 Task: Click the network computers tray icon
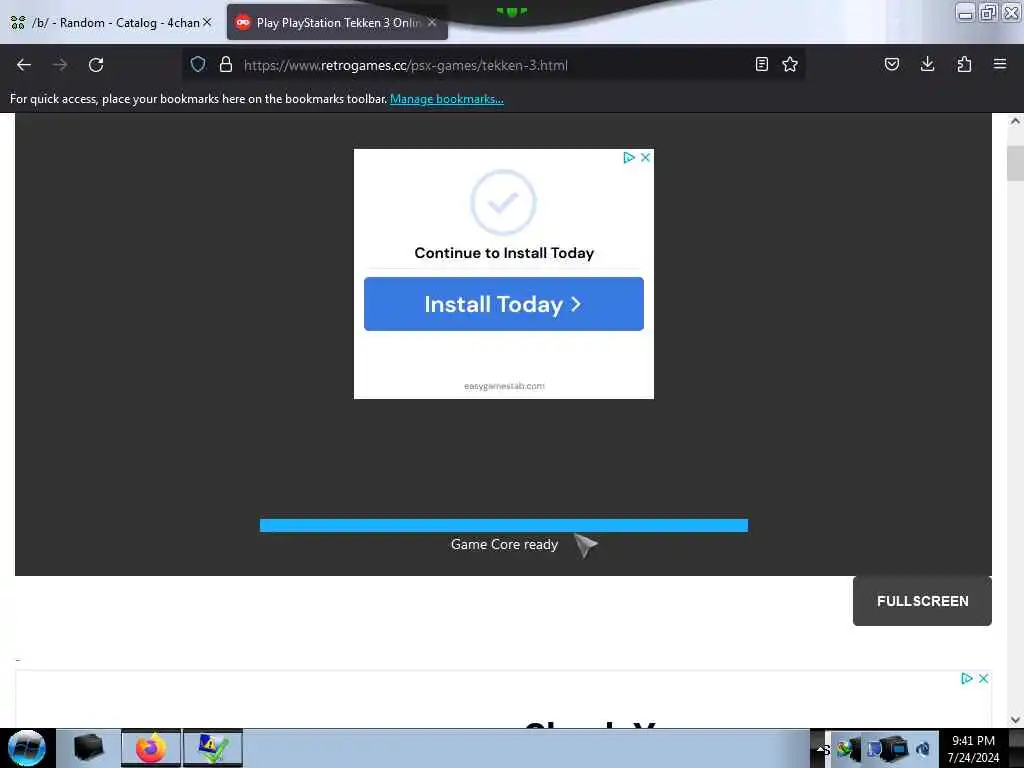[889, 748]
